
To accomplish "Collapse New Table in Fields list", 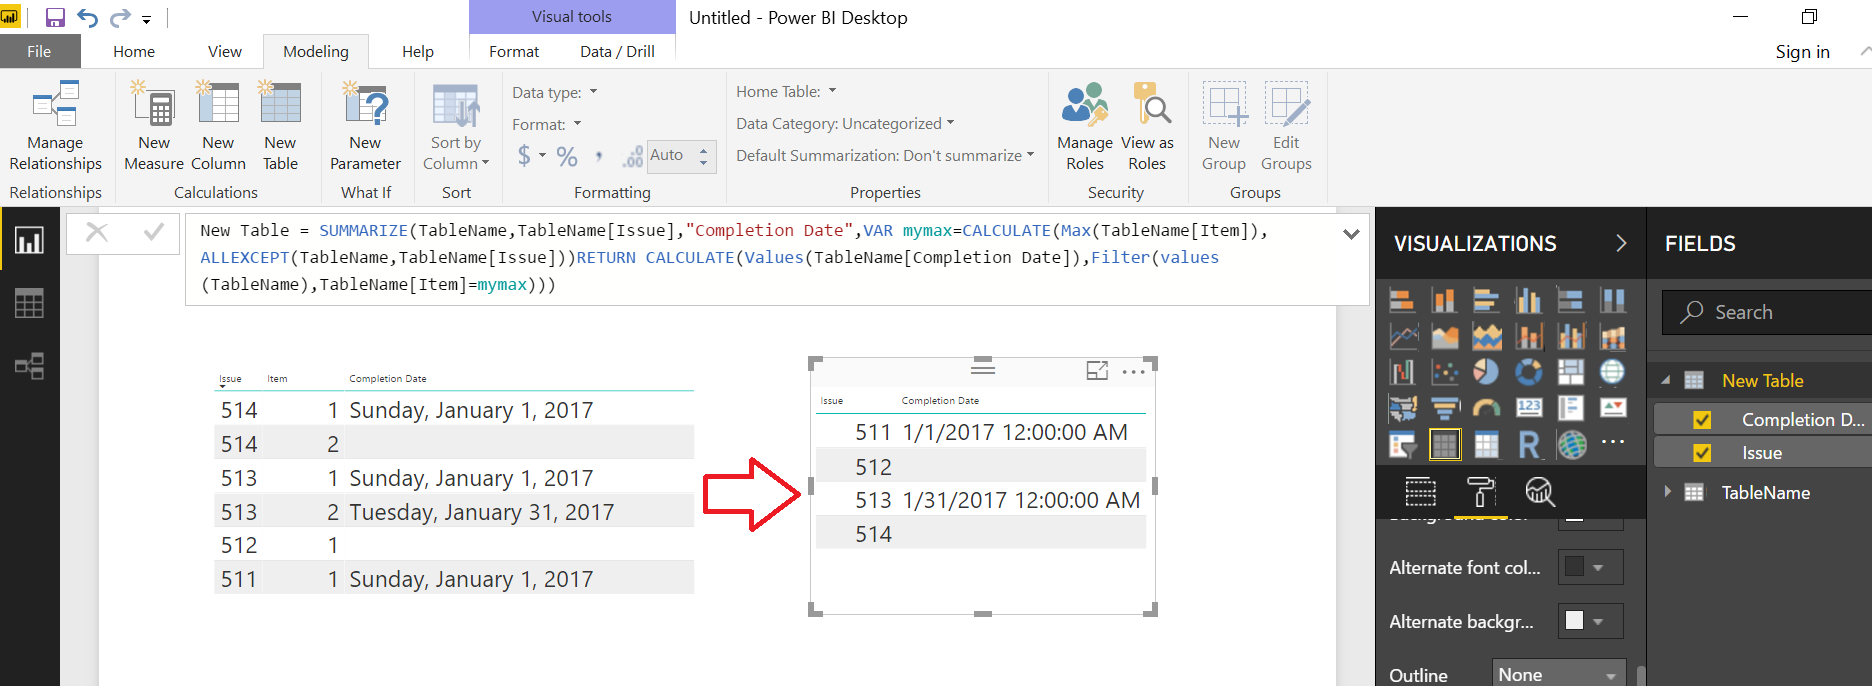I will (x=1666, y=380).
